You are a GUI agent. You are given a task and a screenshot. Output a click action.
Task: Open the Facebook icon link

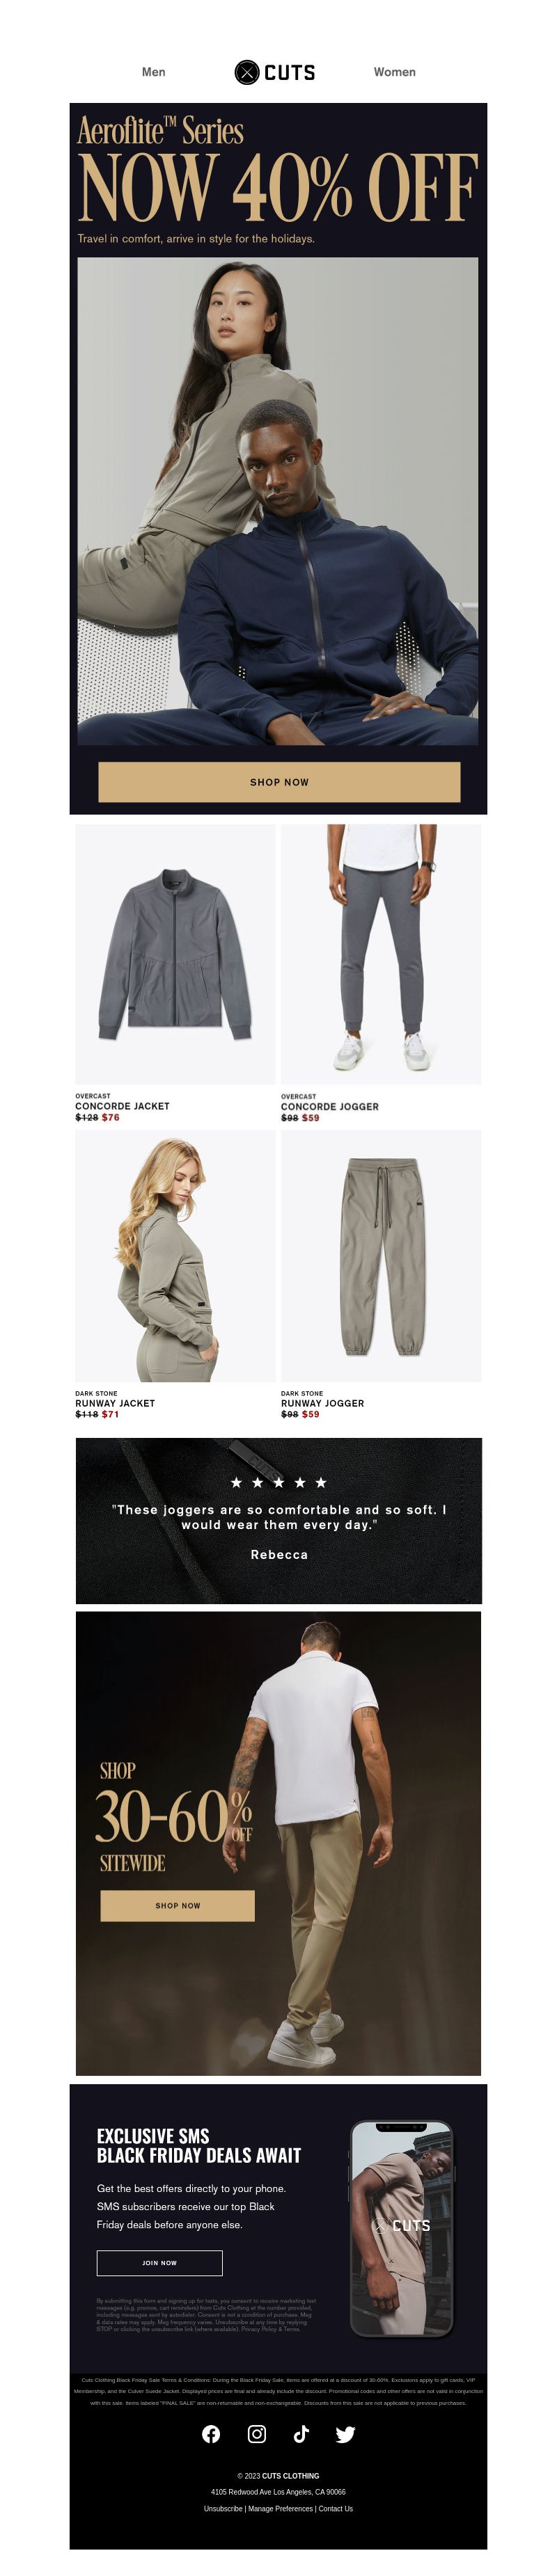[211, 2433]
